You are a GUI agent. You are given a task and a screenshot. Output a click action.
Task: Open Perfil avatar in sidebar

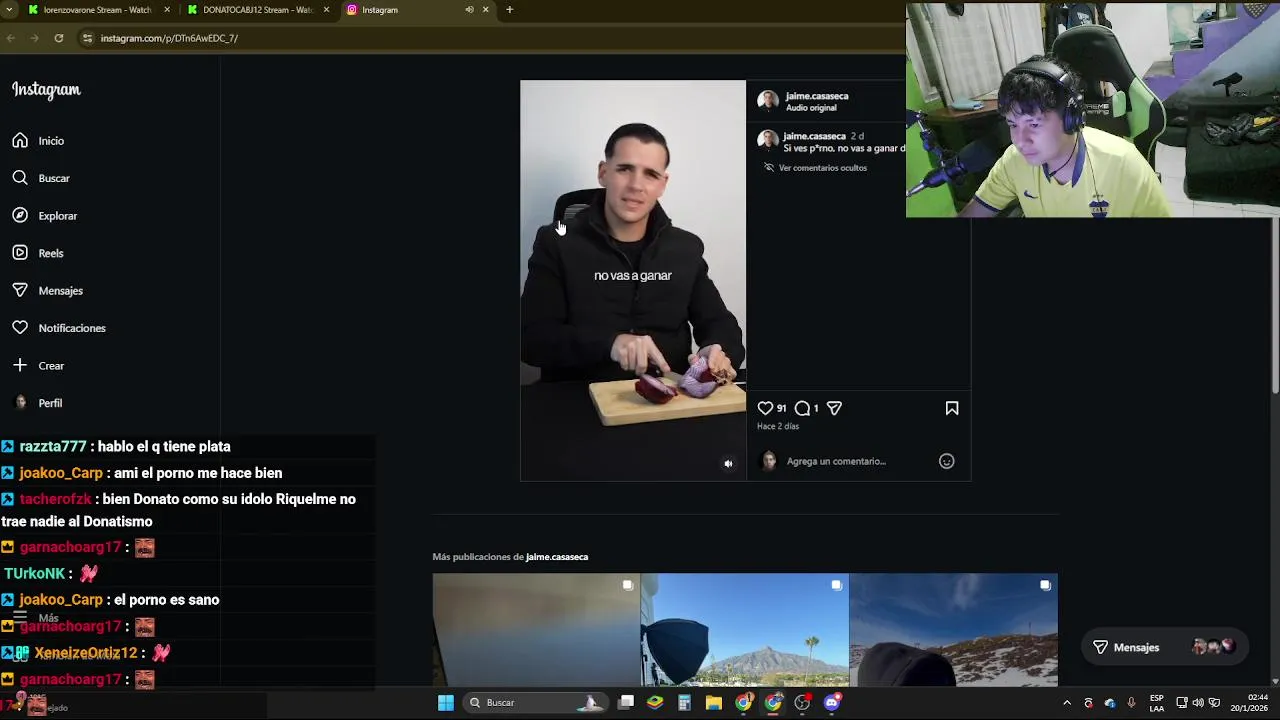coord(20,403)
